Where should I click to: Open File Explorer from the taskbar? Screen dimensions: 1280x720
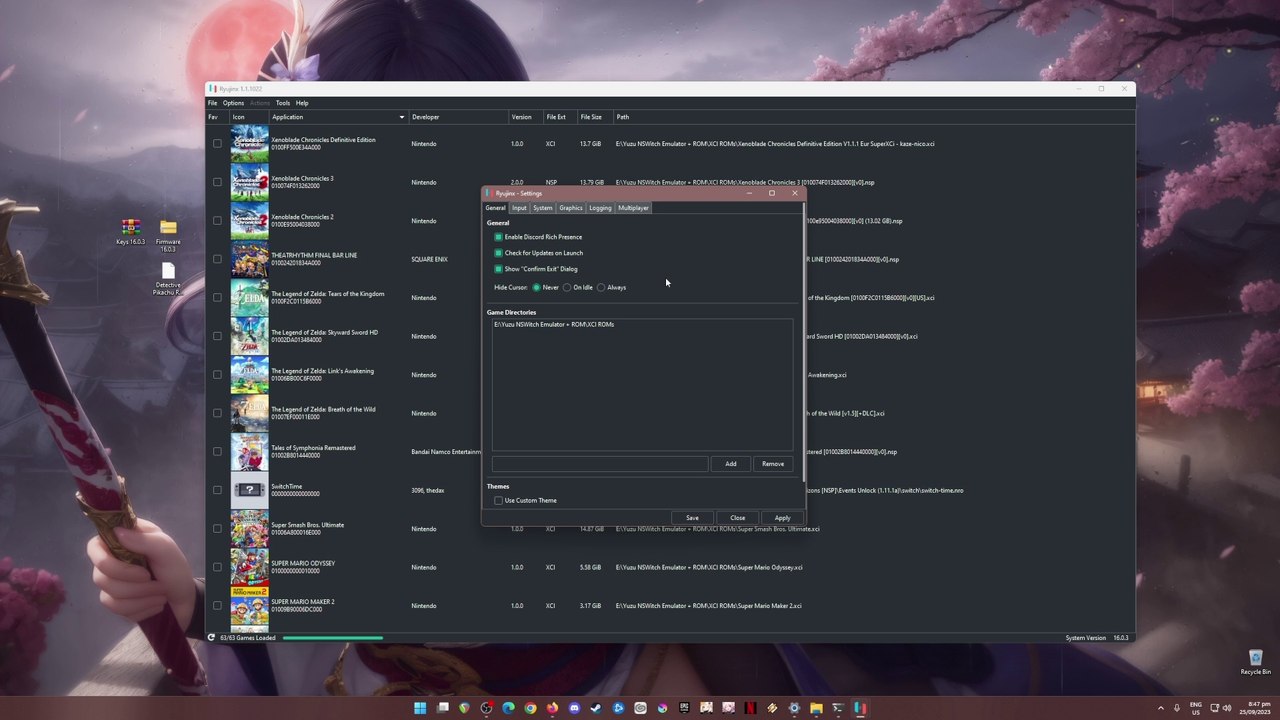[816, 708]
